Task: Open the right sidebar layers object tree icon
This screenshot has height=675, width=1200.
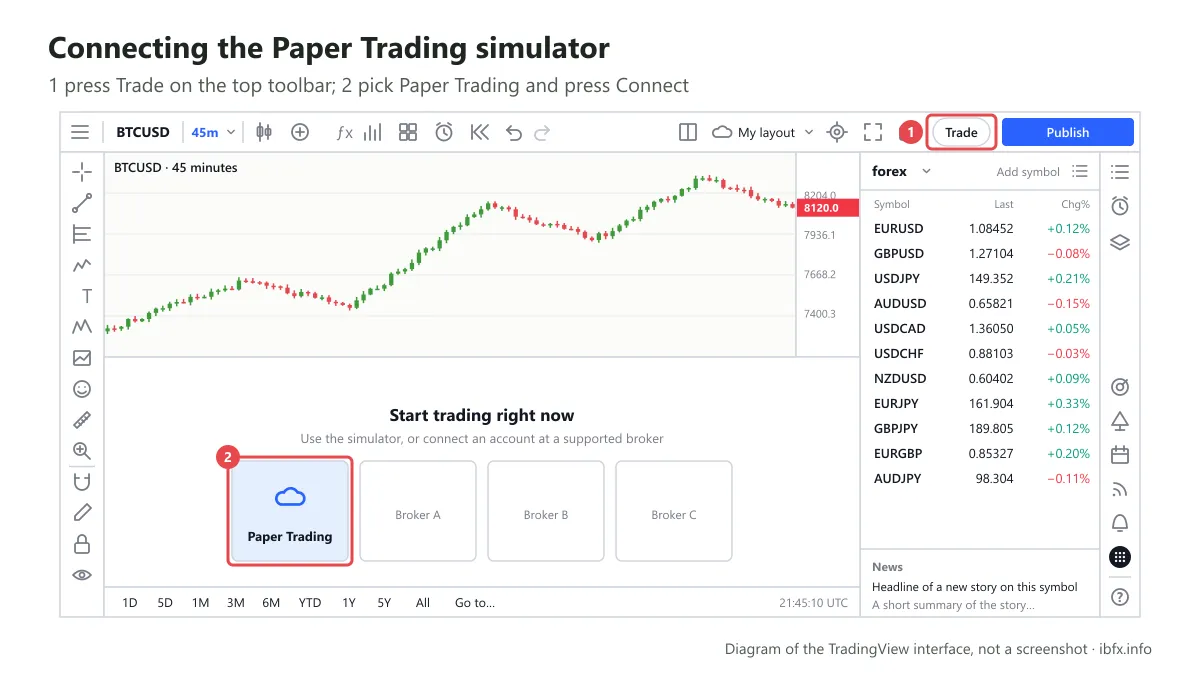Action: click(x=1120, y=242)
